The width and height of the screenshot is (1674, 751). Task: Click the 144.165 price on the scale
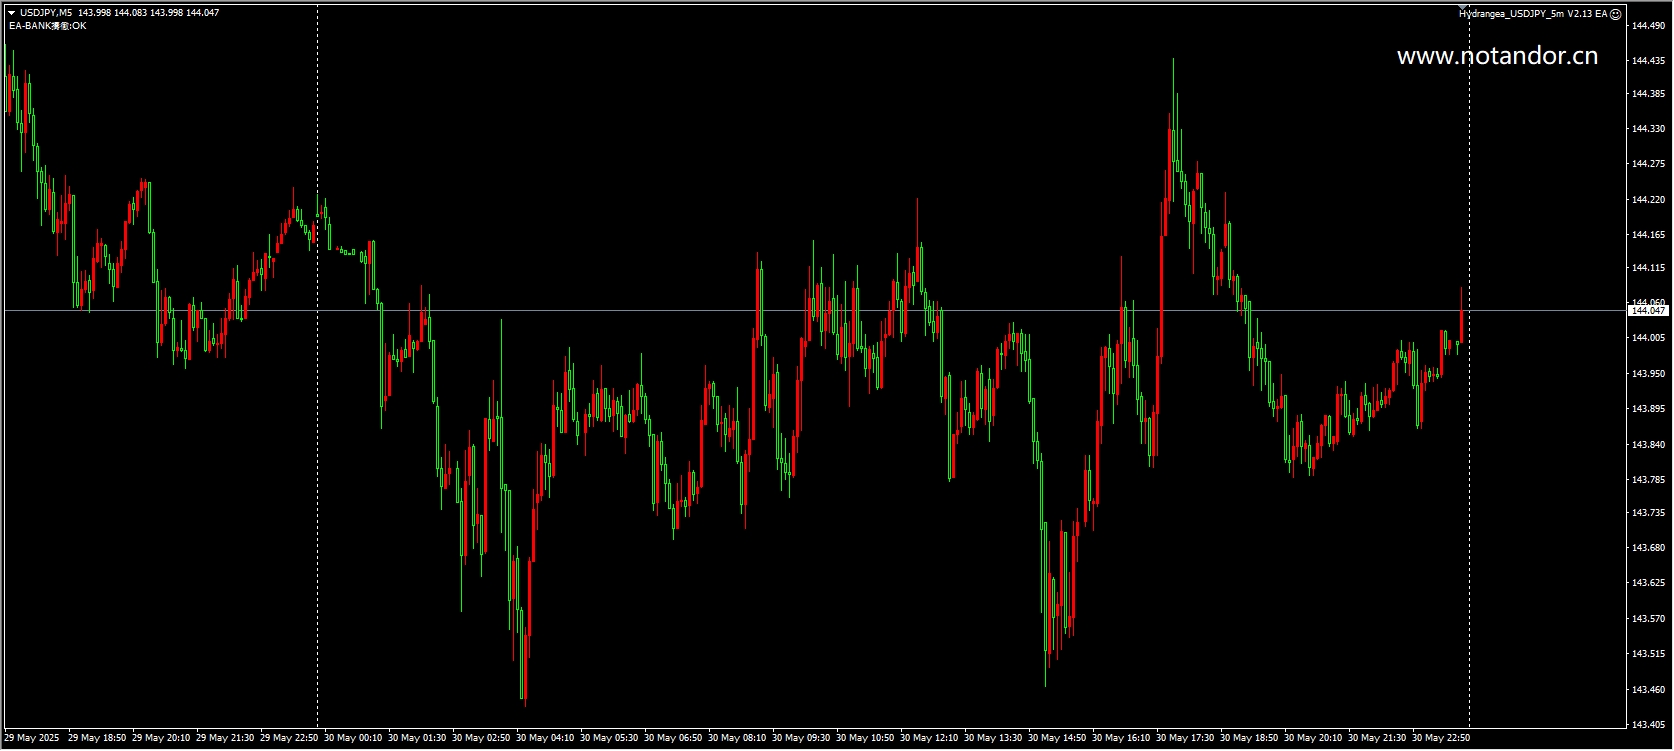click(x=1648, y=235)
